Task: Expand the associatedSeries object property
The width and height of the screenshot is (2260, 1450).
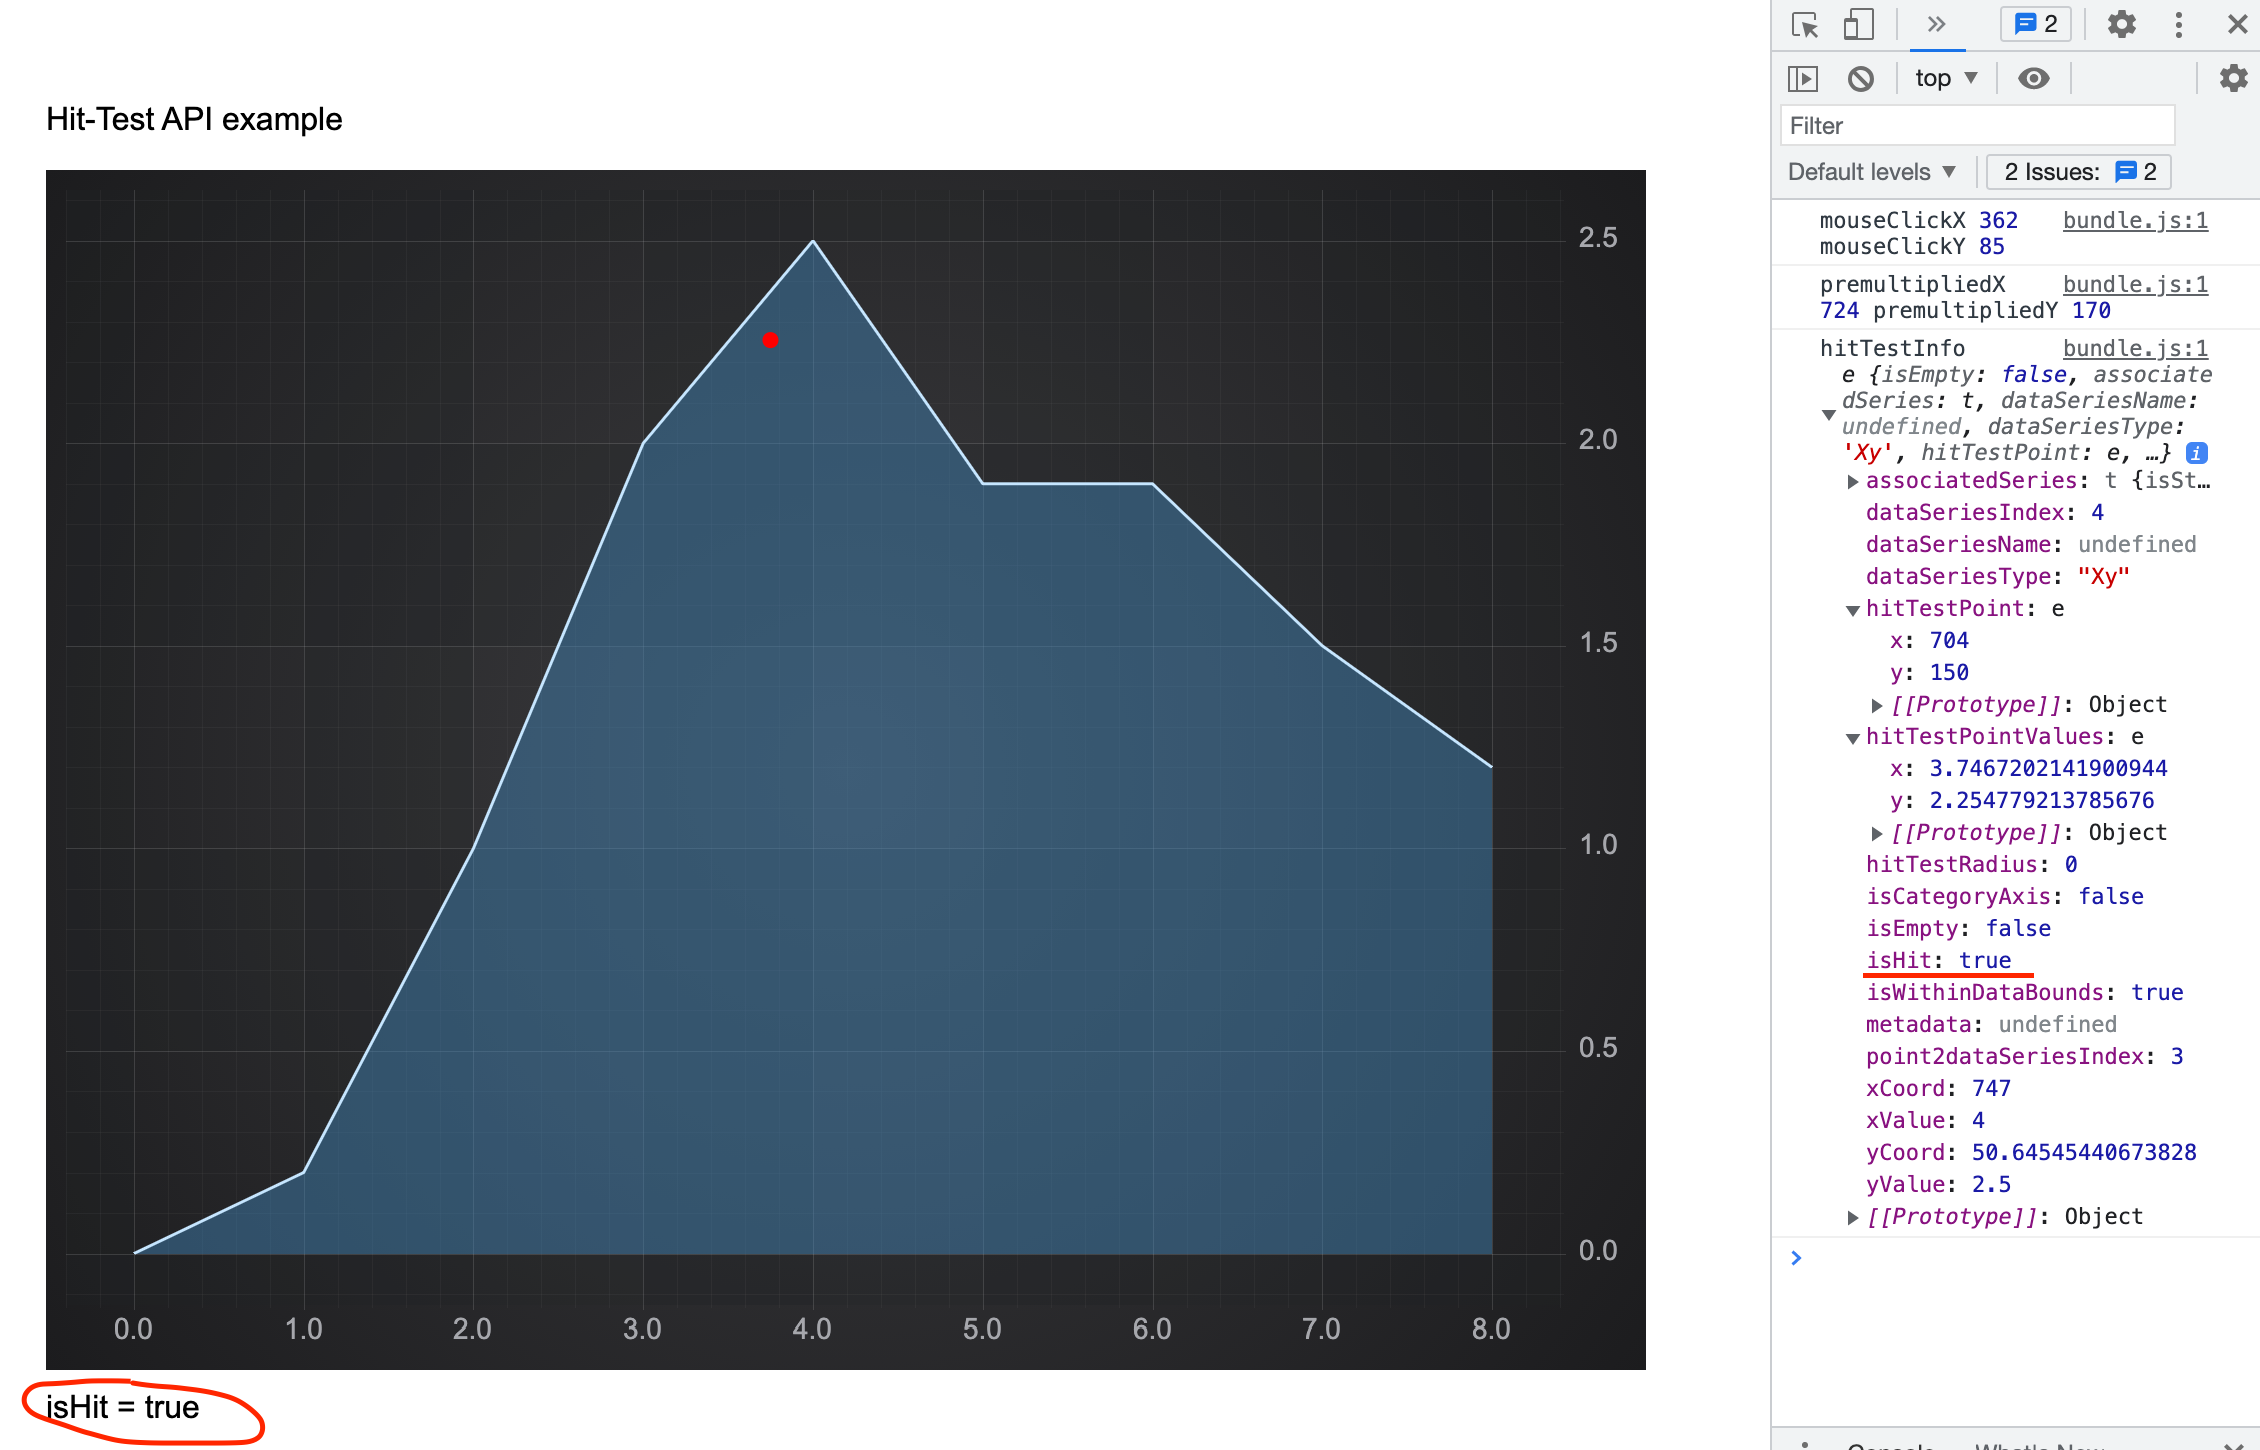Action: point(1853,482)
